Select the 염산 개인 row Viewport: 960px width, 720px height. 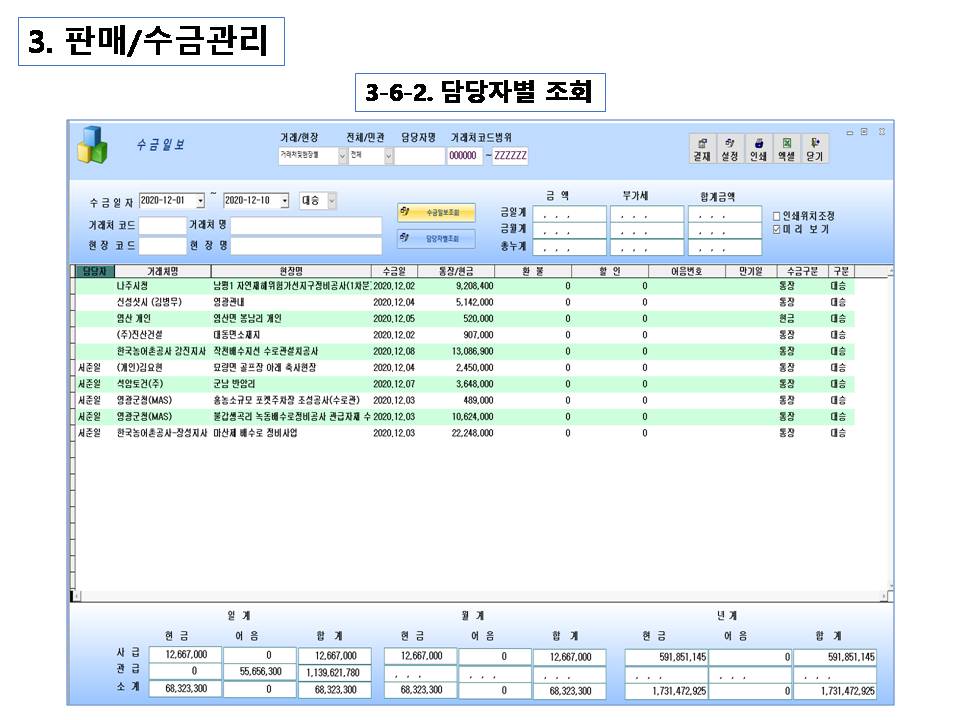point(465,319)
